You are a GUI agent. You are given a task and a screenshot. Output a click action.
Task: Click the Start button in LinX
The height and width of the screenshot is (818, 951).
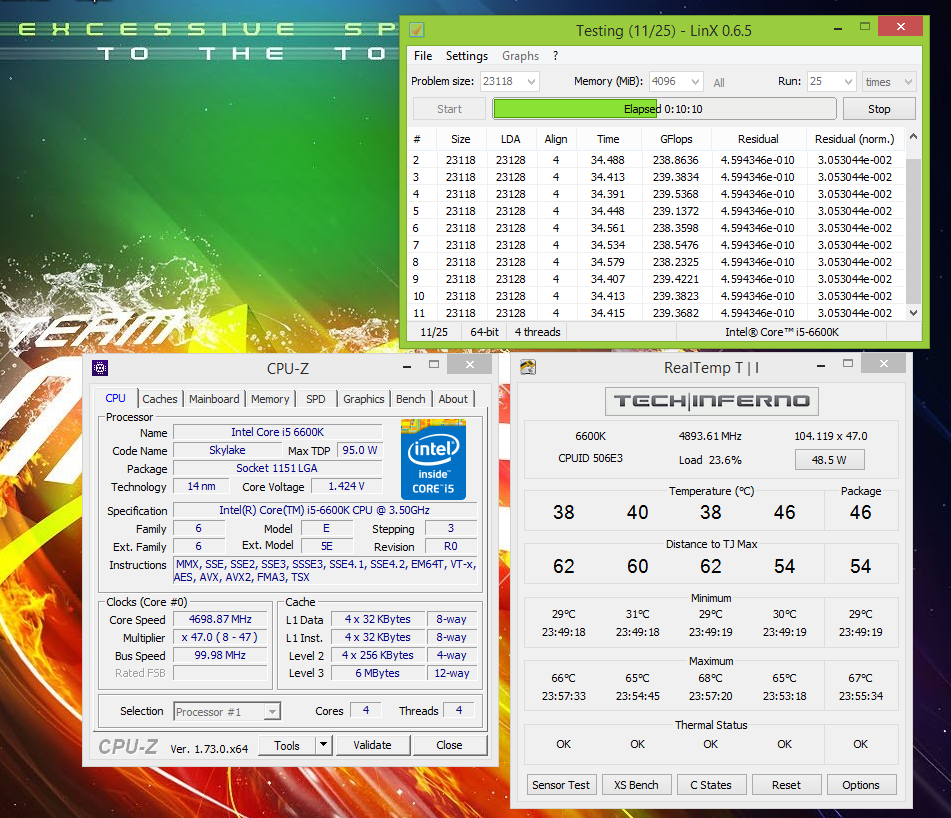[449, 109]
